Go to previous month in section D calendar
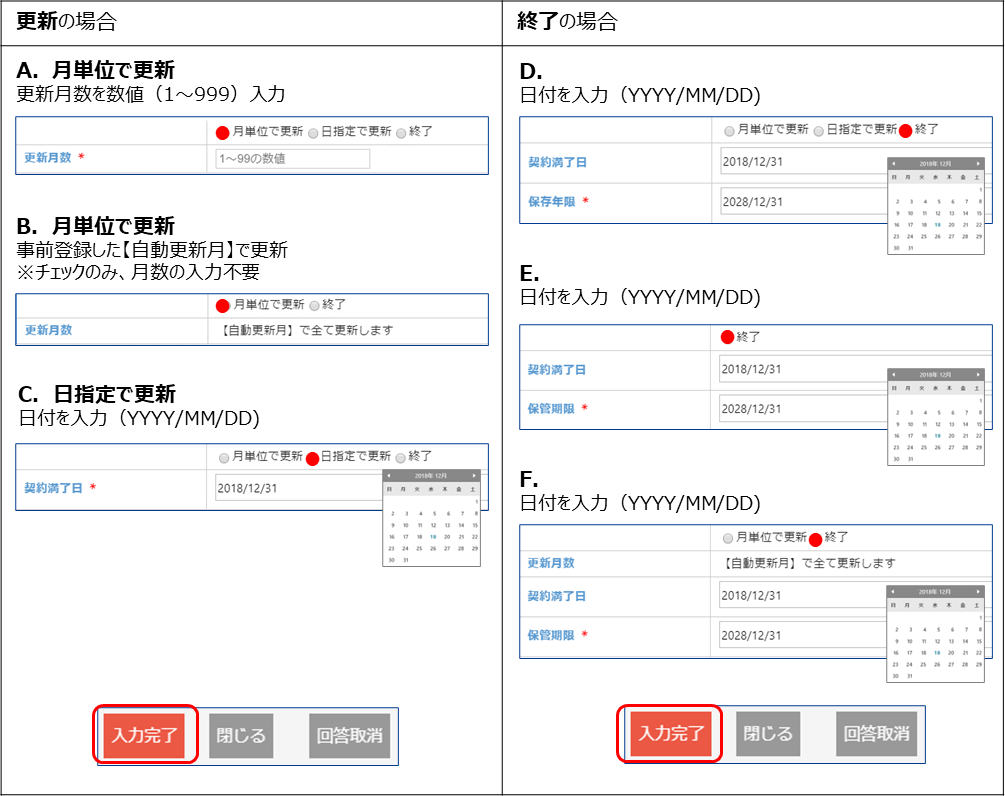 pos(893,163)
